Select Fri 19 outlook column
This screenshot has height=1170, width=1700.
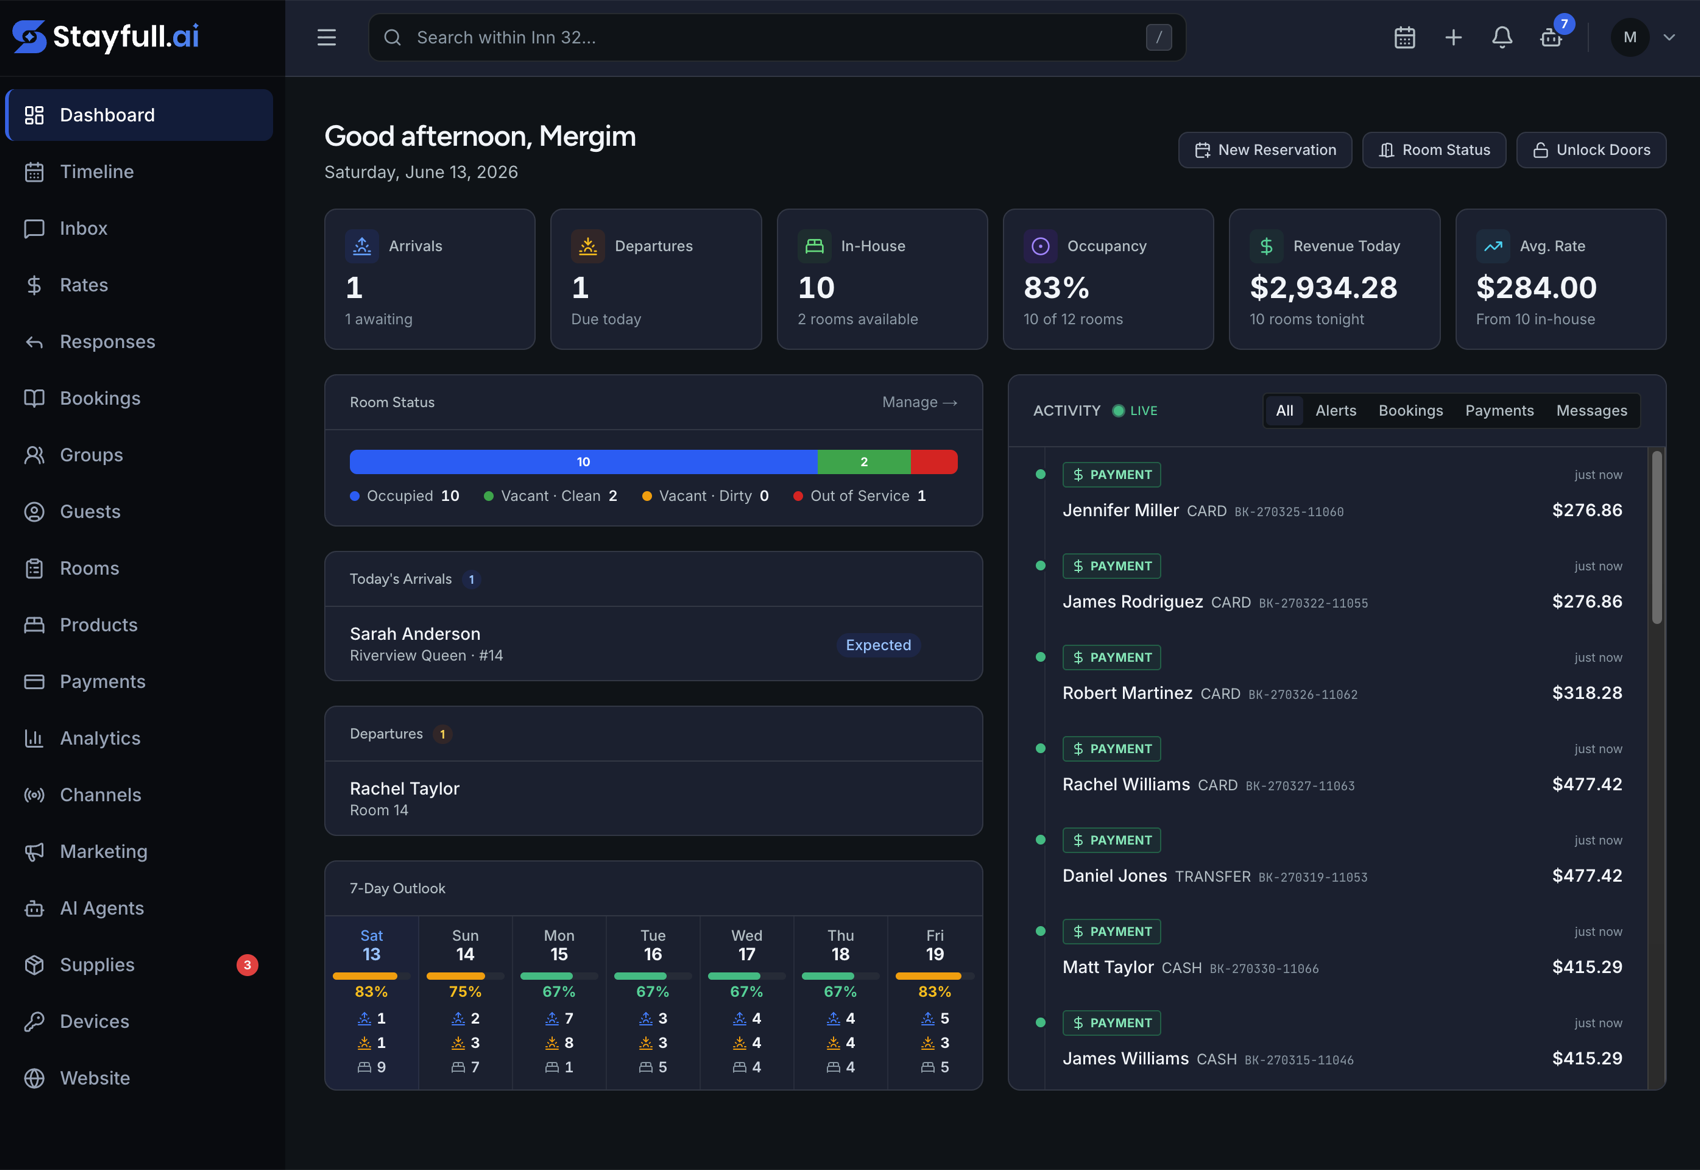coord(934,1003)
